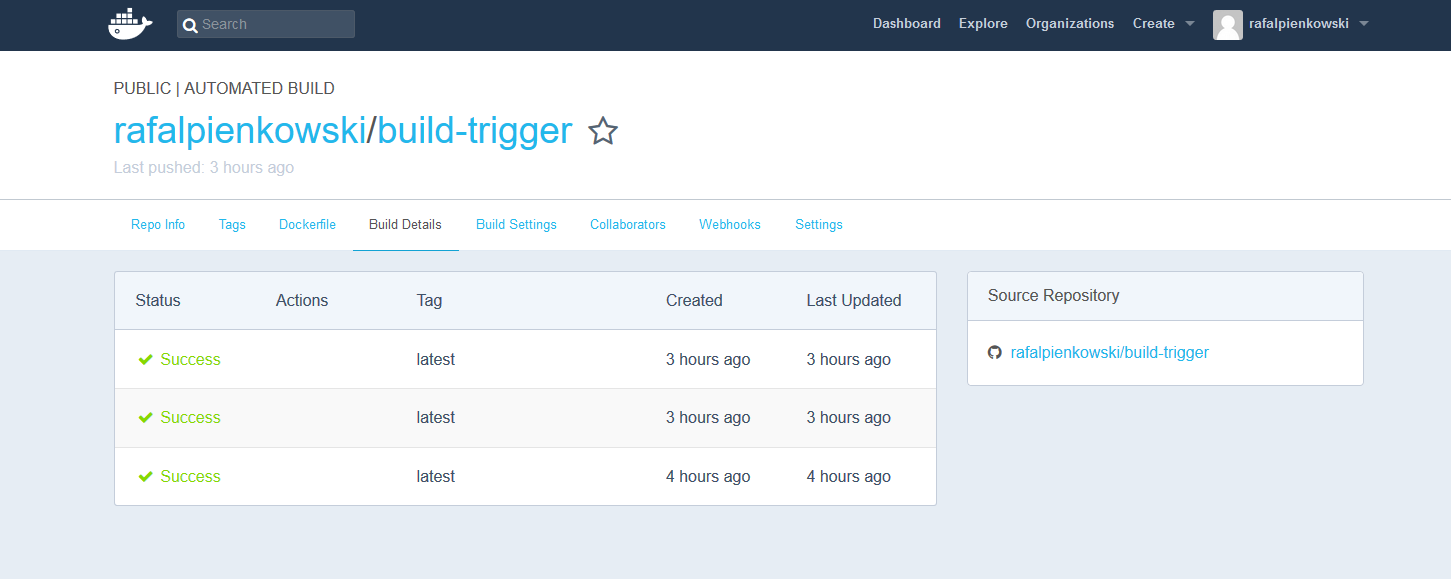Click the GitHub icon in Source Repository
Viewport: 1451px width, 579px height.
pos(995,353)
